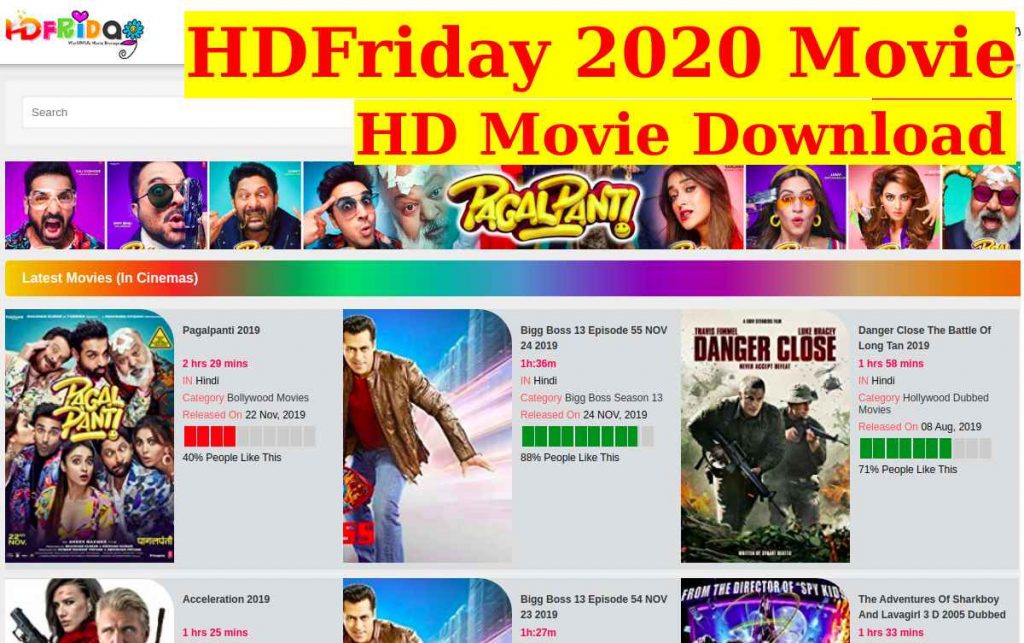Open the Pagalpanti 2019 title link
Screen dimensions: 1024x643
[x=221, y=330]
